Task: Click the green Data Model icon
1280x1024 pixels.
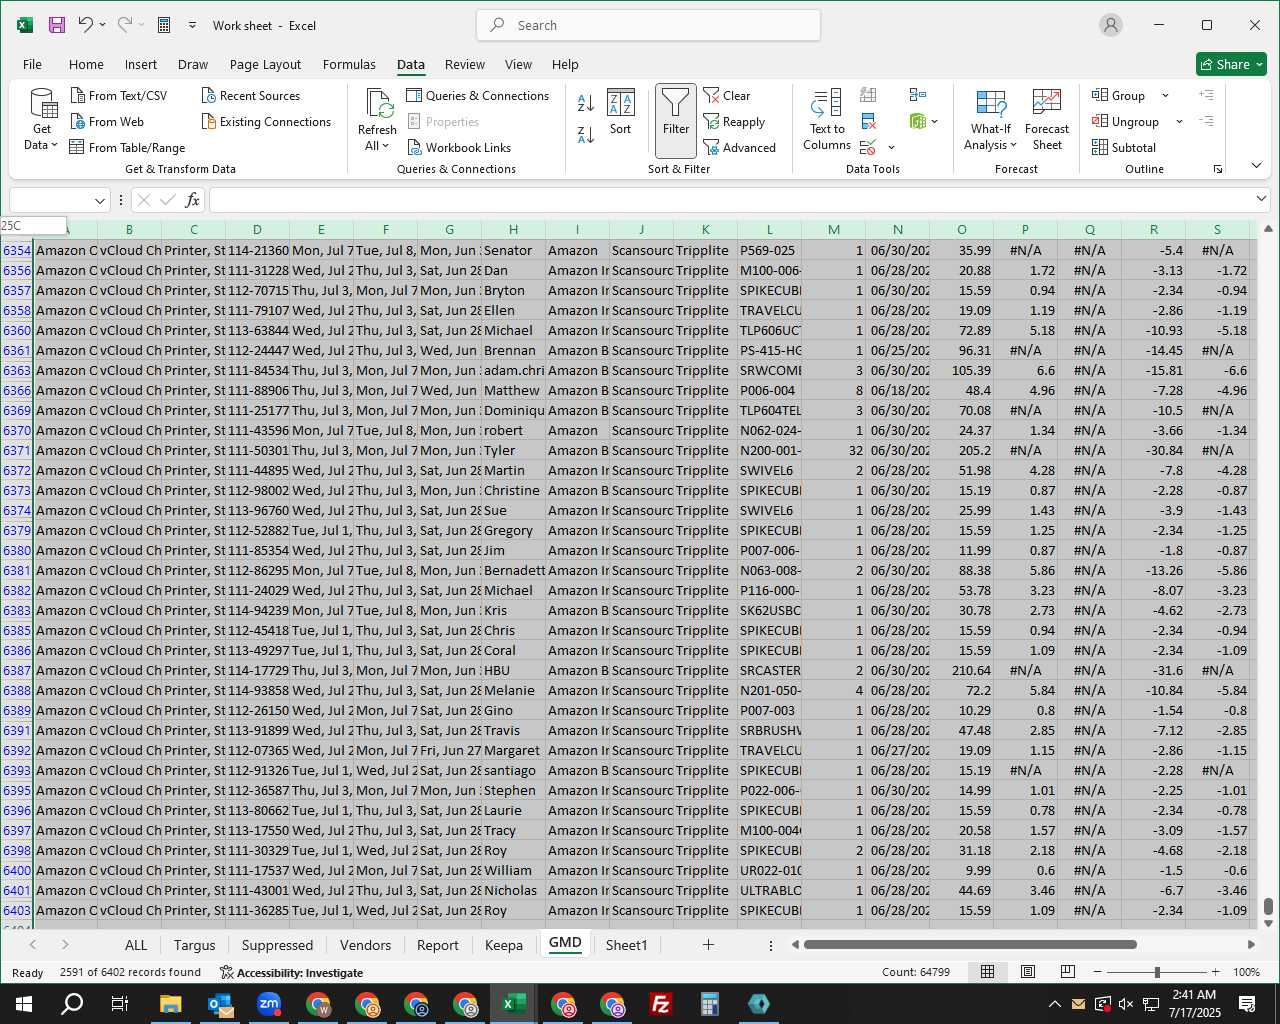Action: coord(918,121)
